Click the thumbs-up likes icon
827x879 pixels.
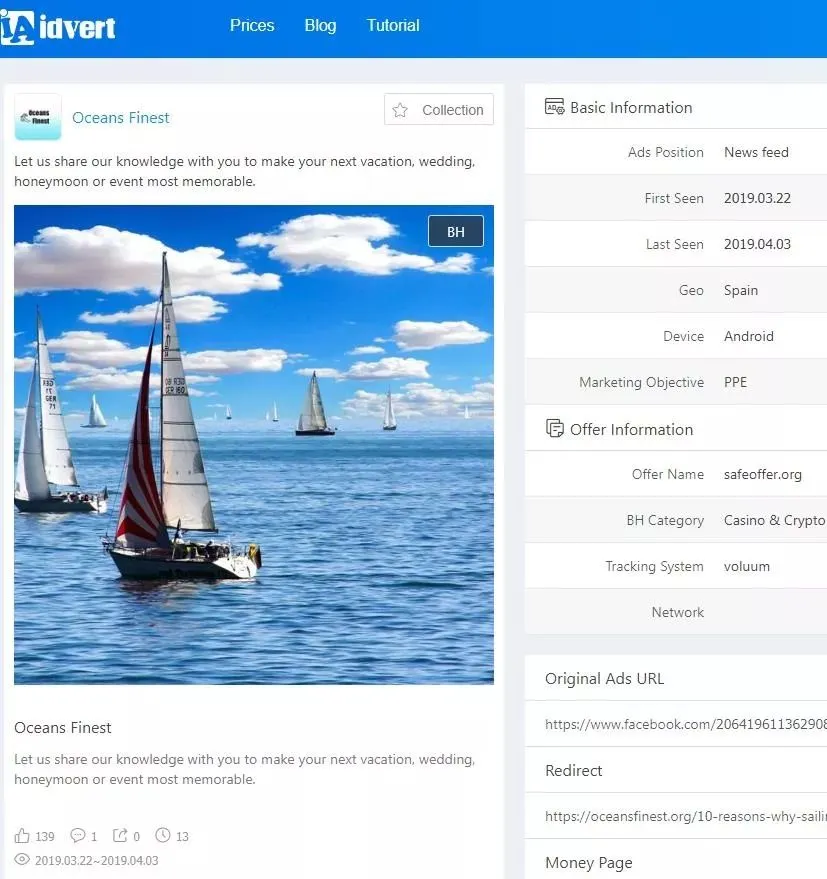(x=22, y=836)
